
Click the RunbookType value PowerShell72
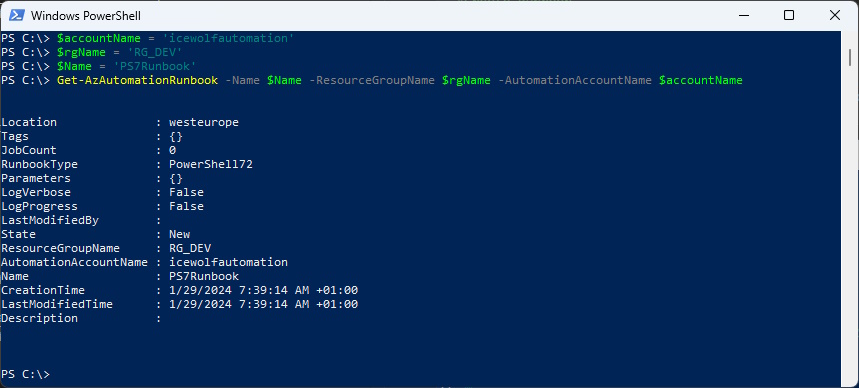(x=211, y=164)
